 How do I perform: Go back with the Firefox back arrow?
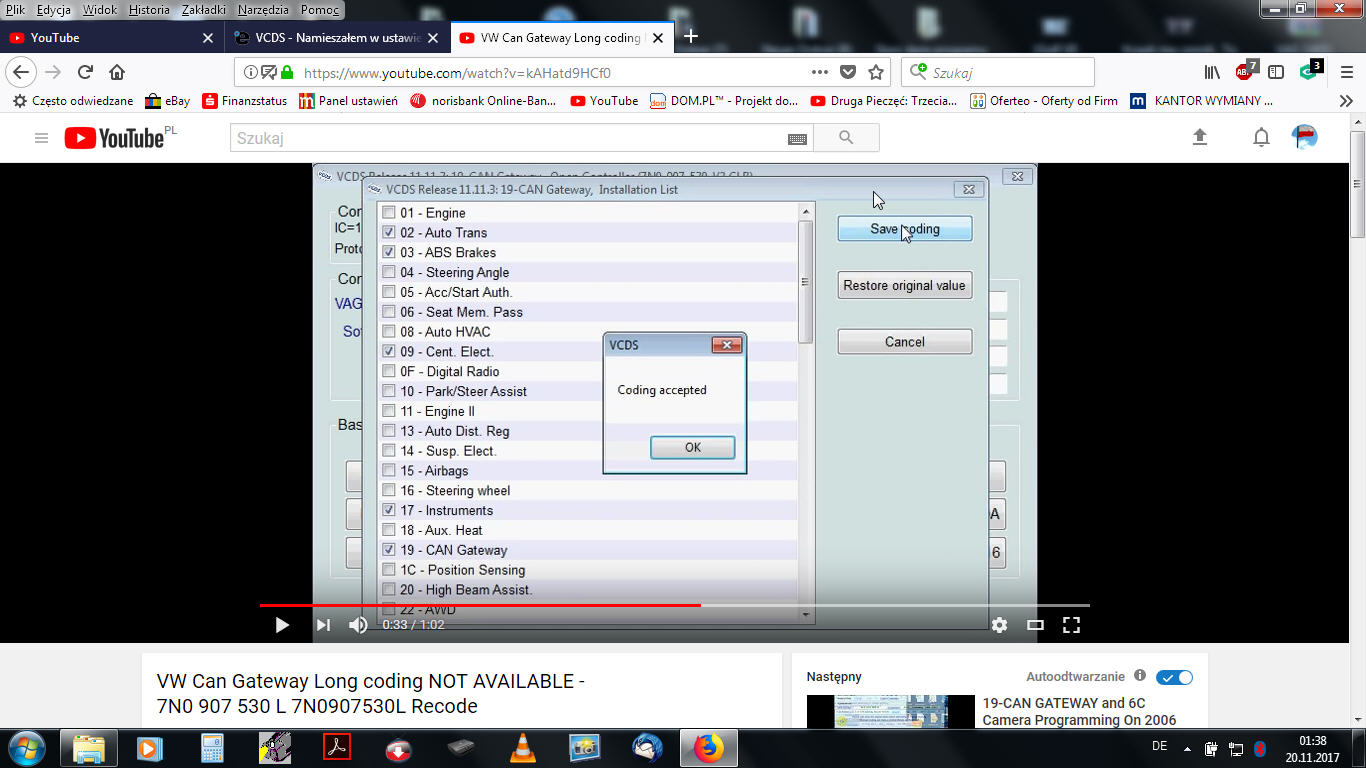coord(21,72)
